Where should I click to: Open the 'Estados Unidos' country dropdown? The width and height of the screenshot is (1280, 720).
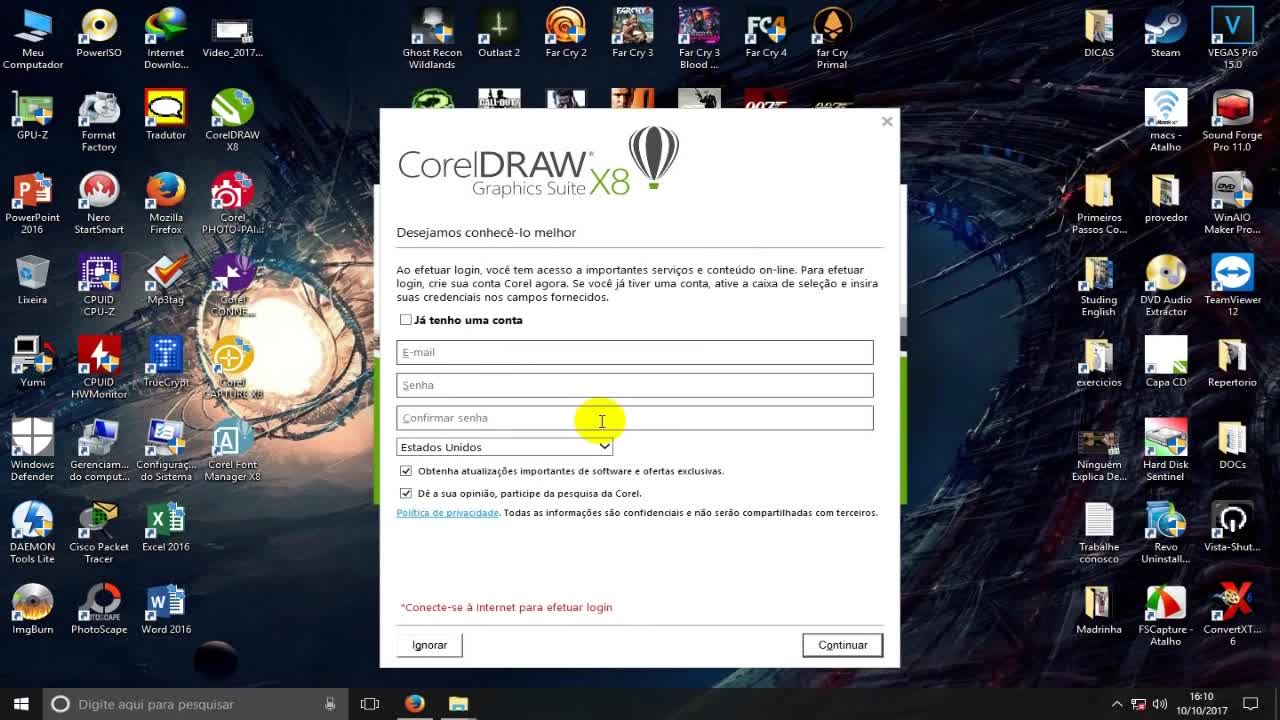[505, 447]
